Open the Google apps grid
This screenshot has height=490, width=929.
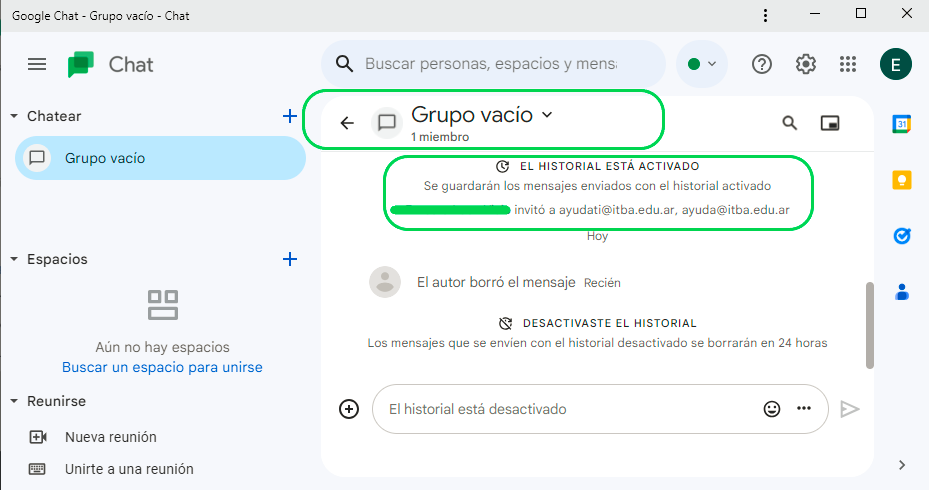(x=848, y=64)
